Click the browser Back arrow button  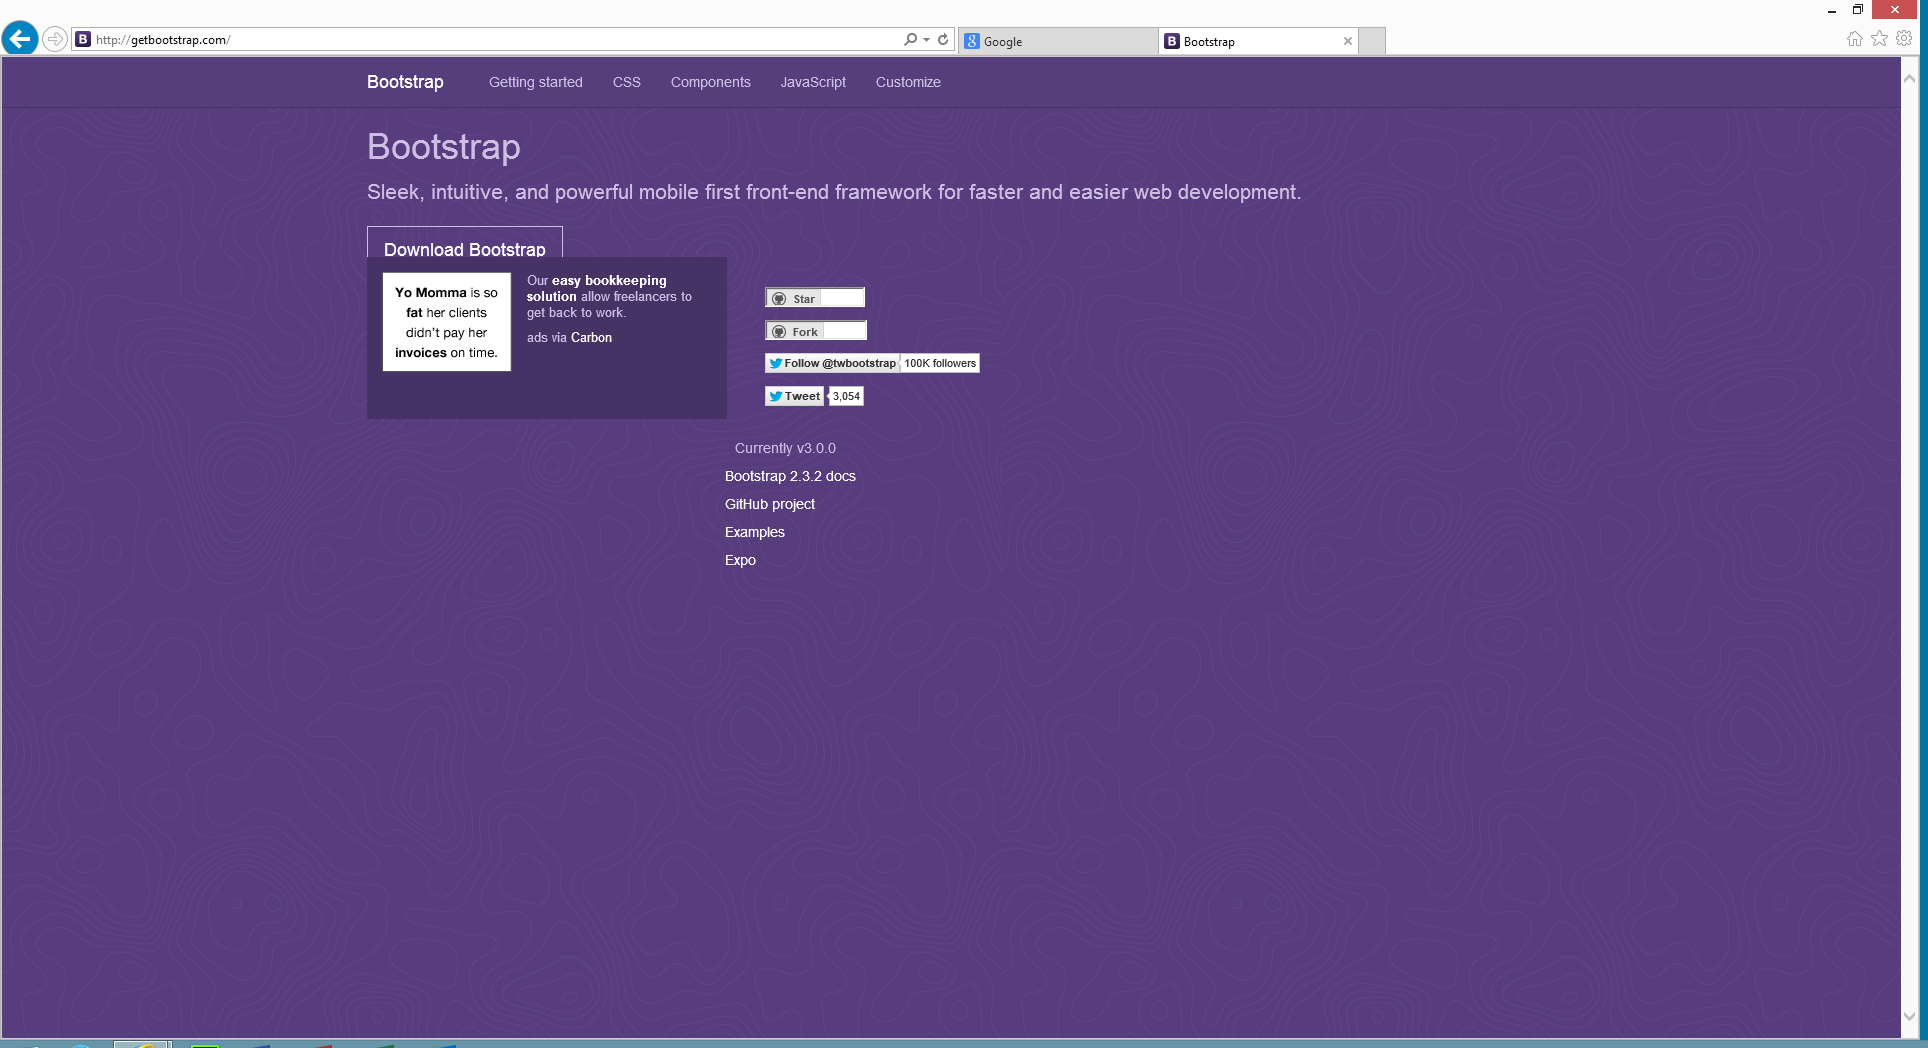tap(20, 39)
